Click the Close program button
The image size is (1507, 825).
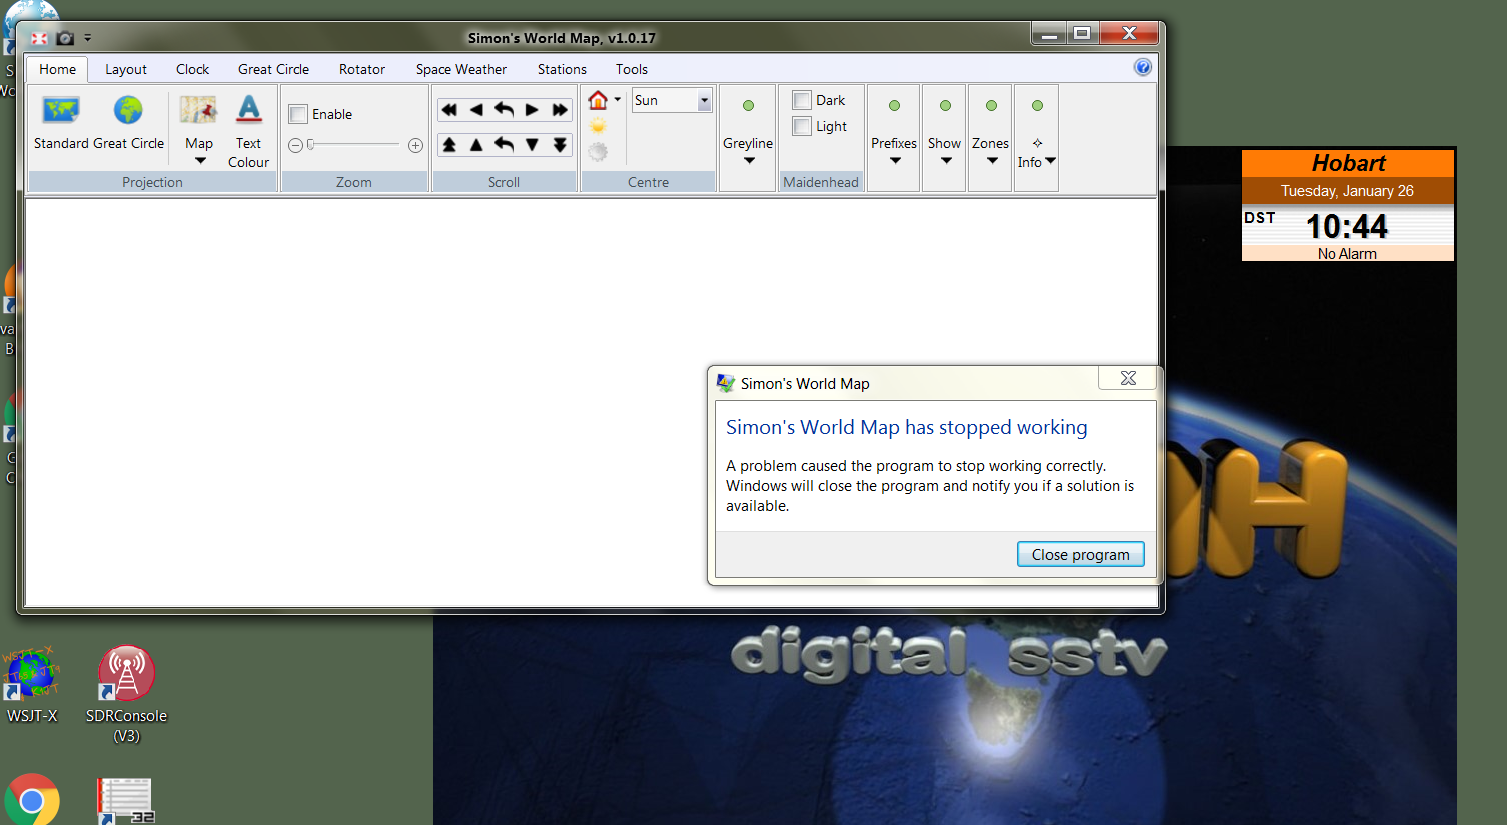coord(1080,555)
